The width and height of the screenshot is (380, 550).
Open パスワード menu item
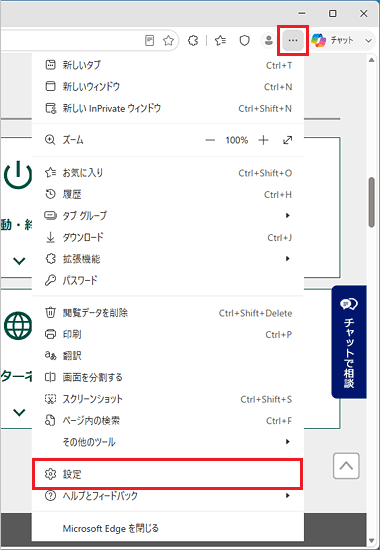(168, 280)
